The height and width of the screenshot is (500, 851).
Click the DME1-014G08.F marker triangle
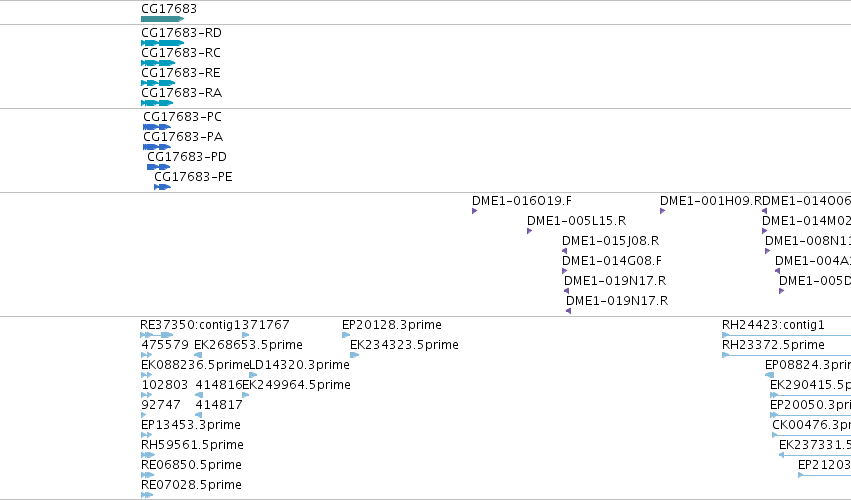tap(564, 271)
